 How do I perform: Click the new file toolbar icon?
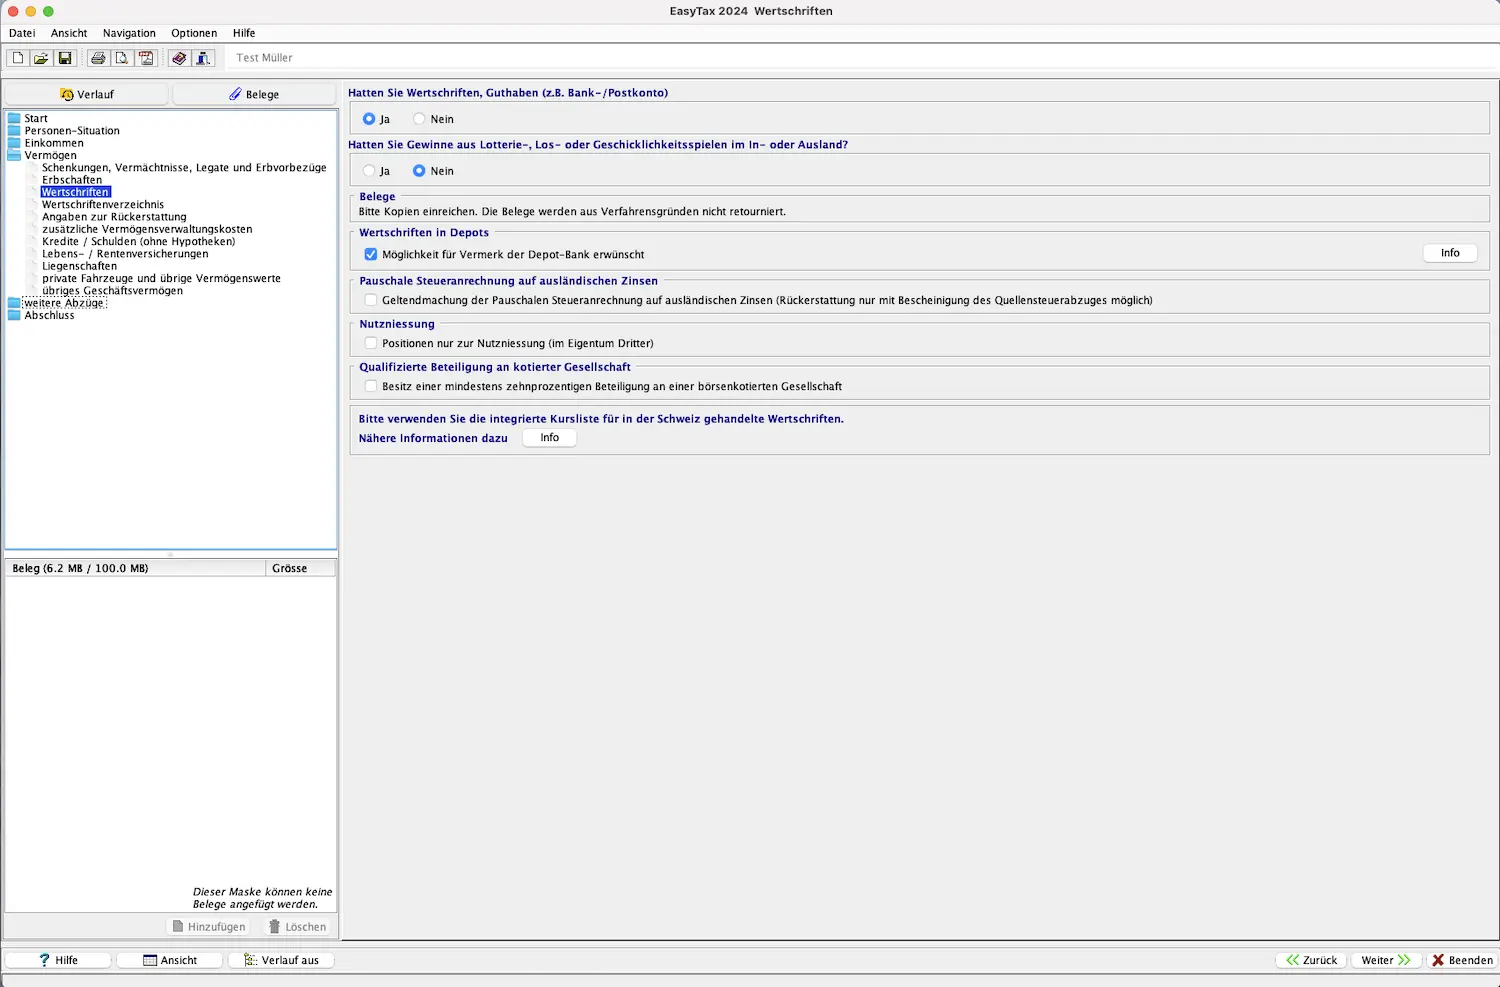tap(18, 58)
